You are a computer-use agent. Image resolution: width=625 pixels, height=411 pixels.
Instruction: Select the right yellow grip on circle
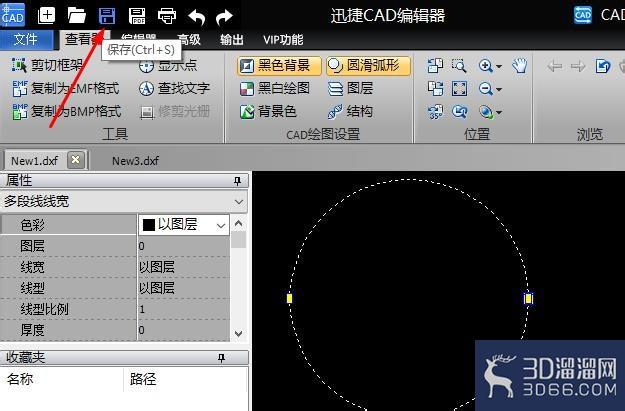(528, 299)
